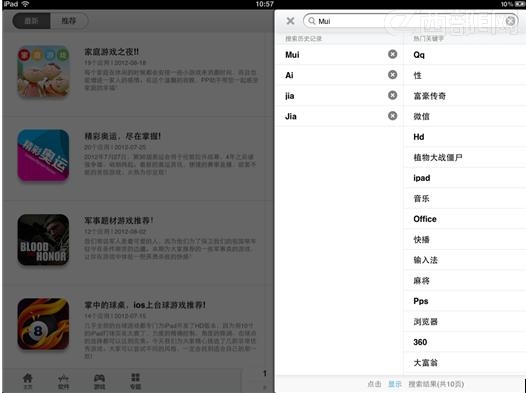Open the games controller tab
This screenshot has height=393, width=526.
[x=99, y=381]
